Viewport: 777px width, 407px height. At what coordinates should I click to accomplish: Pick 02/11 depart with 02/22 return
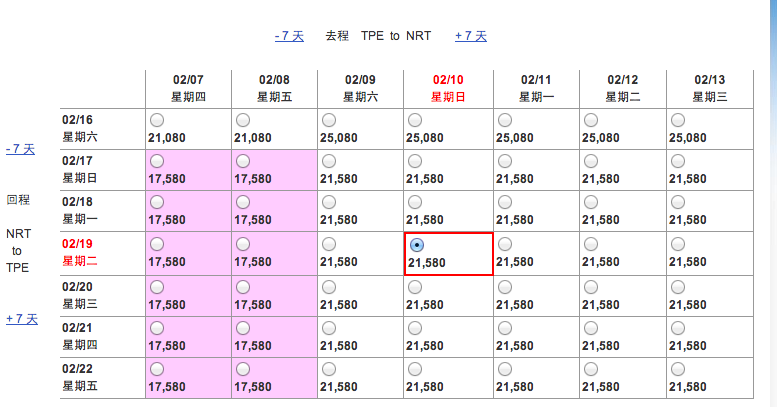coord(505,369)
